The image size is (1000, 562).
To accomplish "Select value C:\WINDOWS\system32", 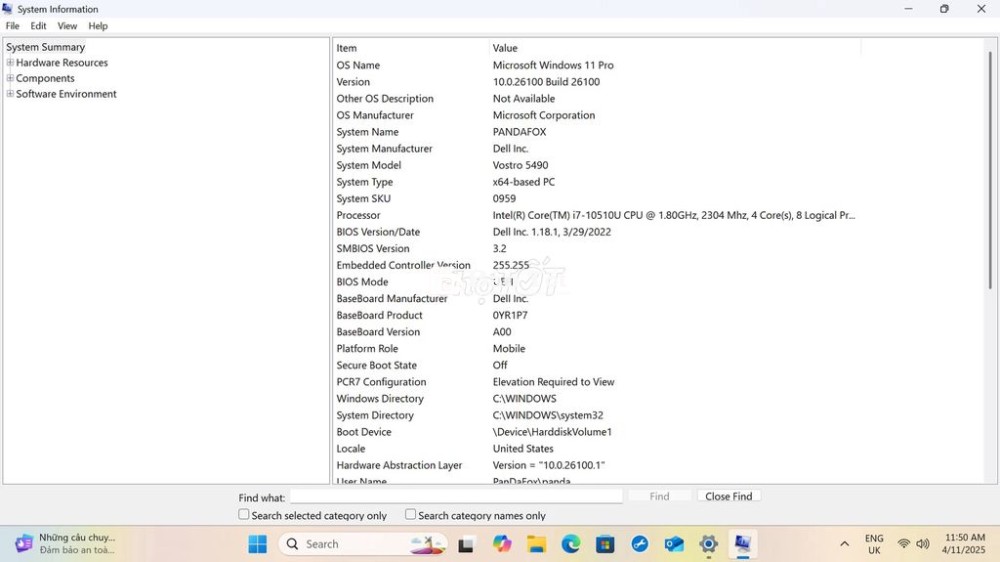I will point(548,415).
